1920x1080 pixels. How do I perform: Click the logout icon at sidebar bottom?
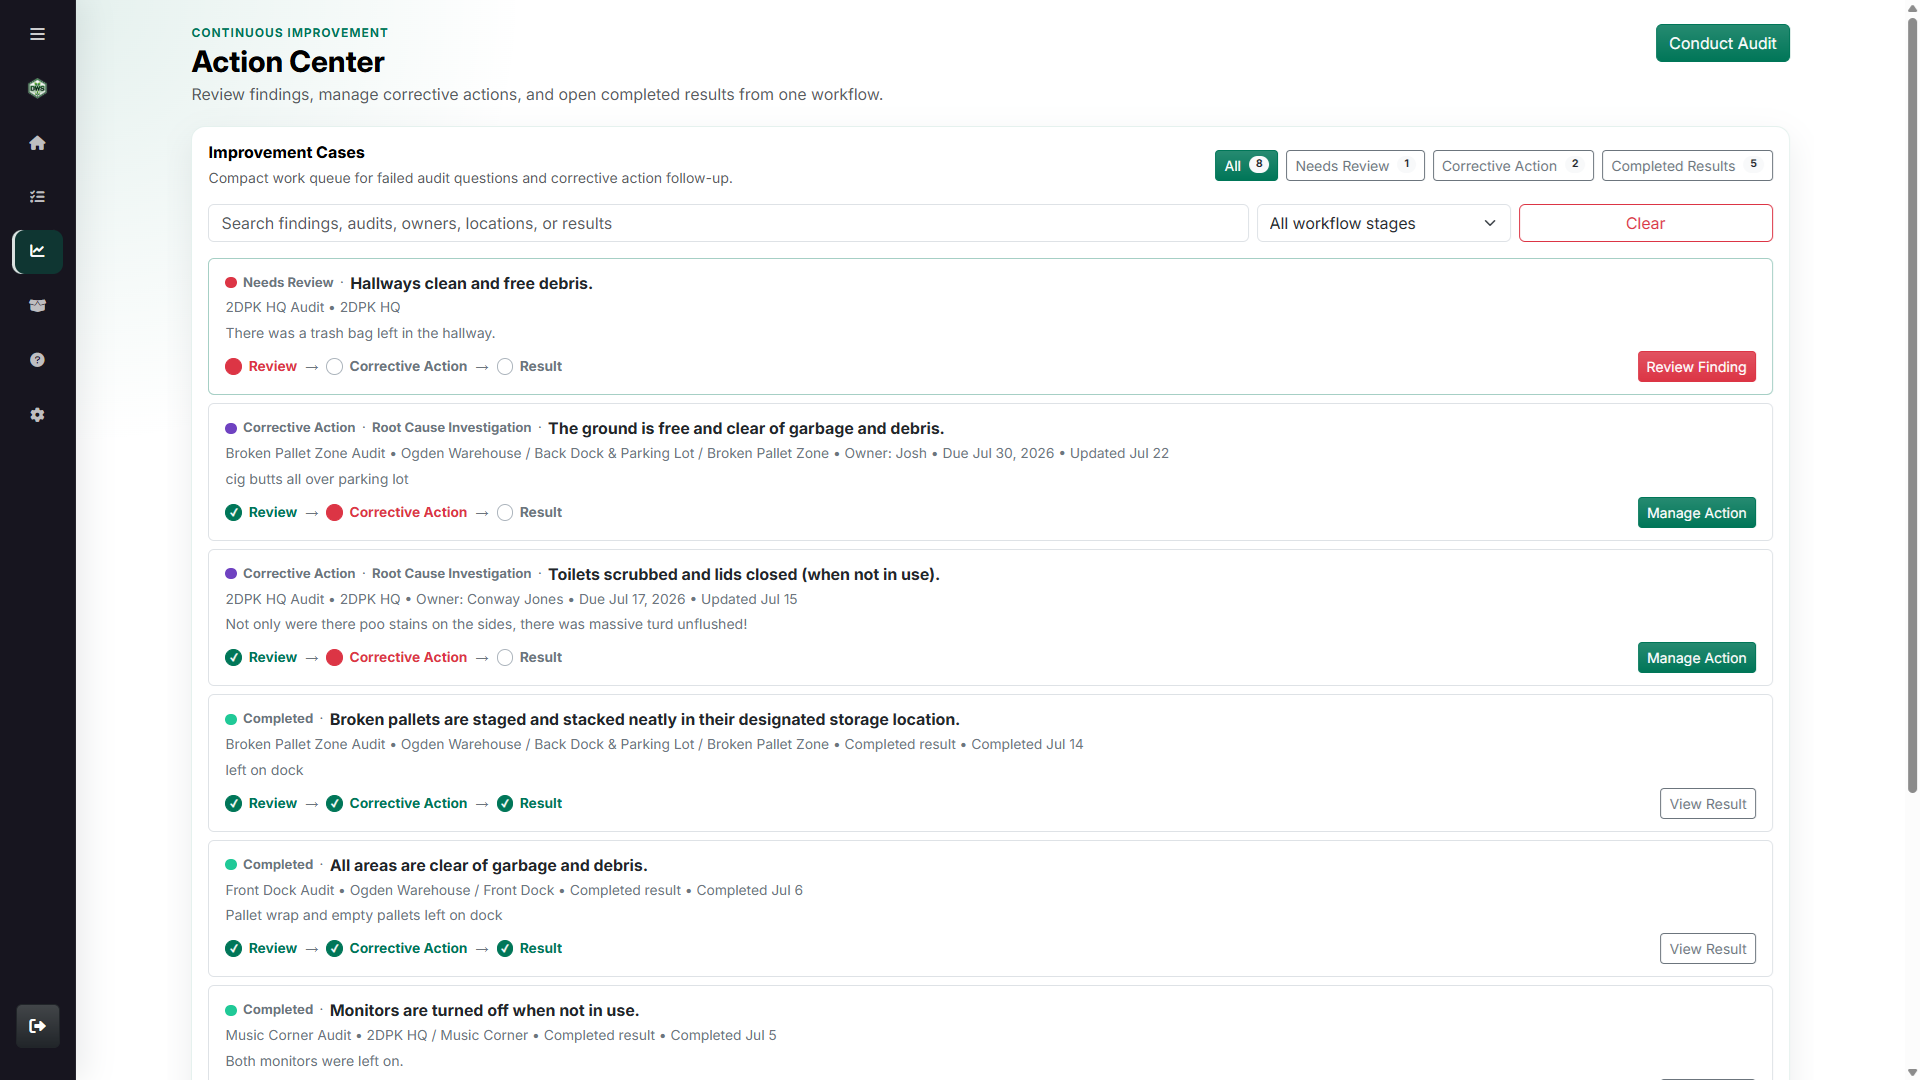coord(37,1026)
